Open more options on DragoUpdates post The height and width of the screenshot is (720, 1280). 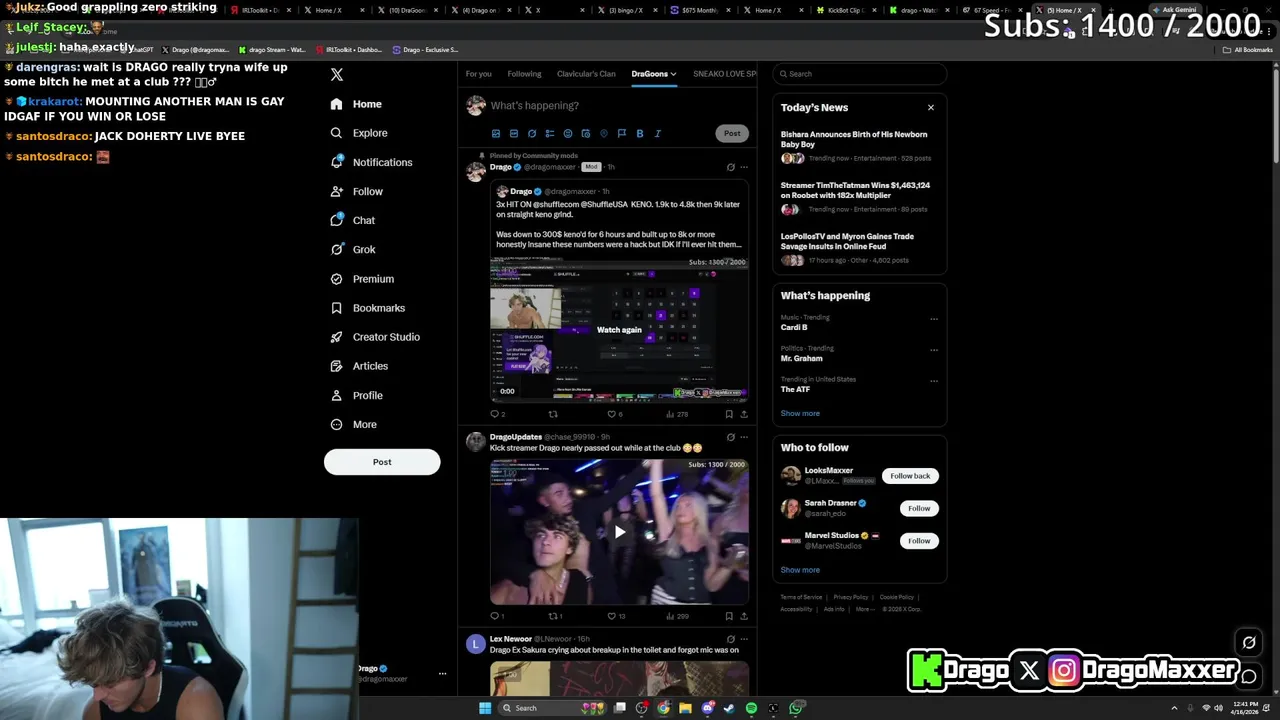click(744, 437)
